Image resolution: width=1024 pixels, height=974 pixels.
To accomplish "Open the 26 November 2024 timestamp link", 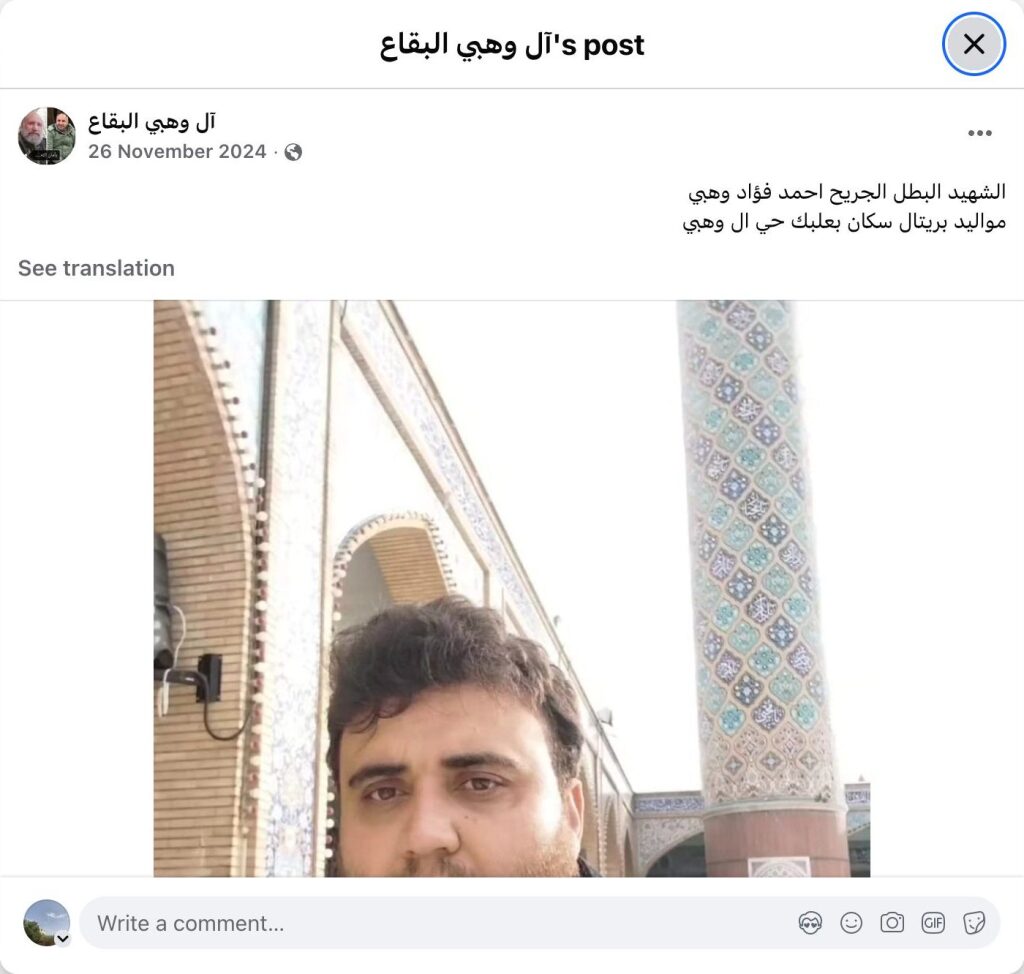I will pyautogui.click(x=177, y=152).
